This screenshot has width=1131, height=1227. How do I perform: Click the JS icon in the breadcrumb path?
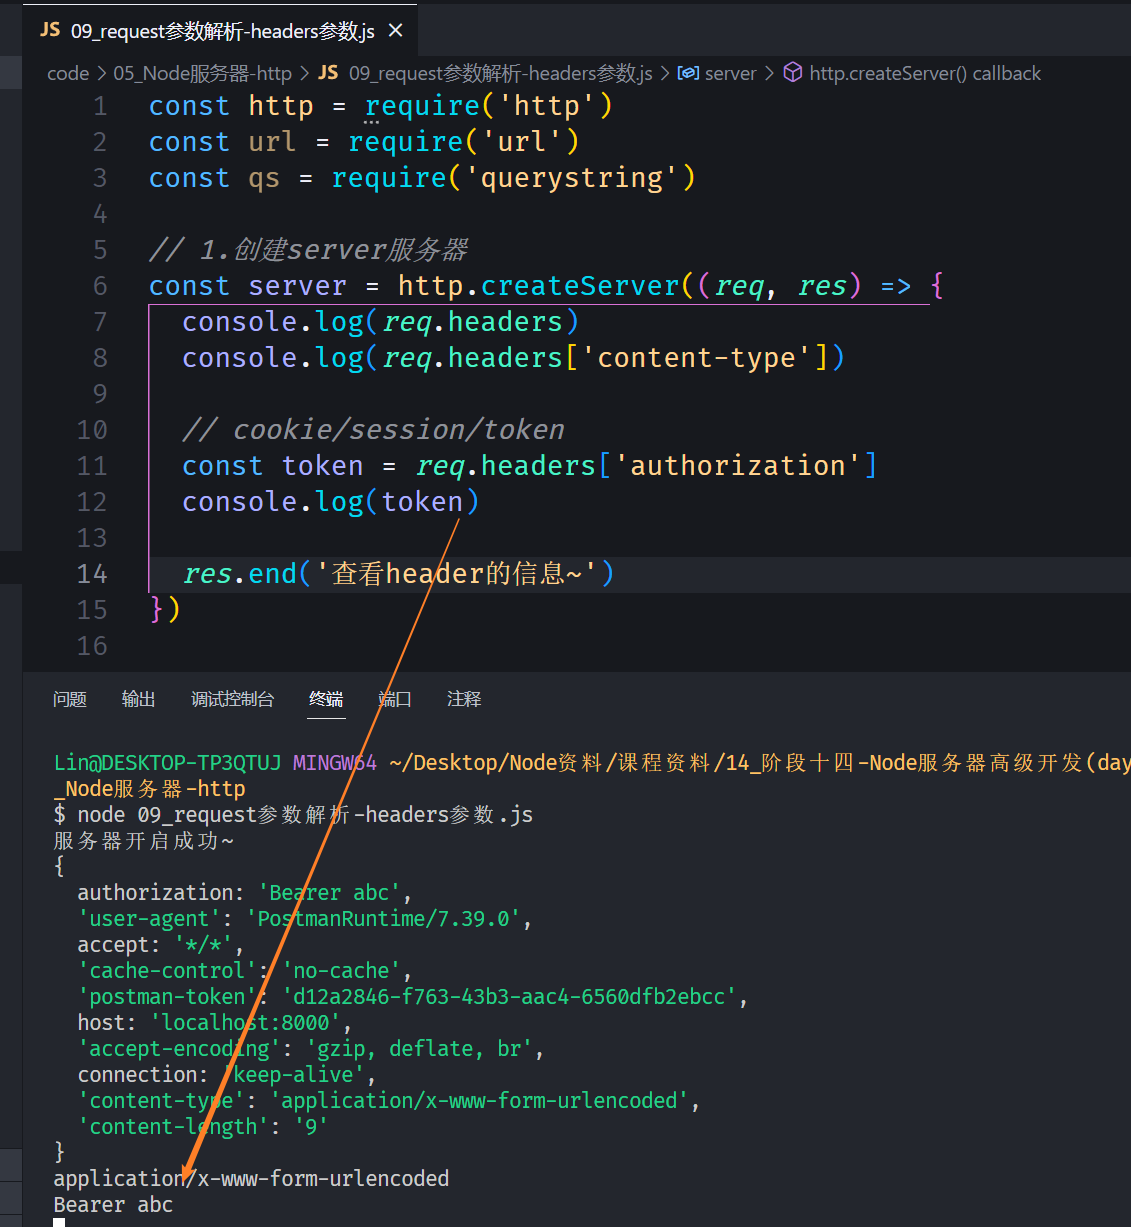tap(328, 73)
